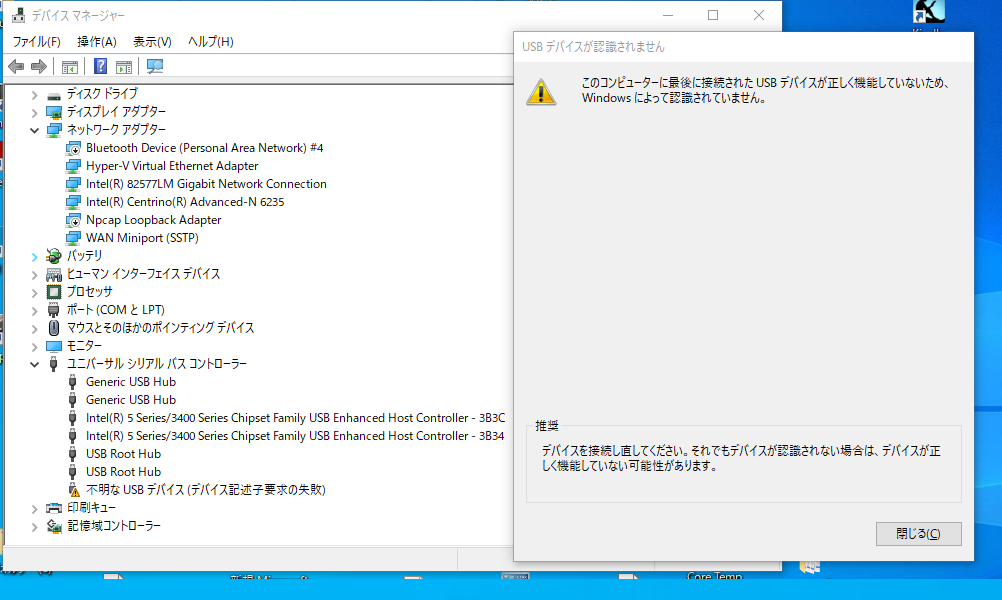Click the mouse icon beside マウスとそのほかのポインティング デバイス
Image resolution: width=1002 pixels, height=600 pixels.
(x=54, y=328)
